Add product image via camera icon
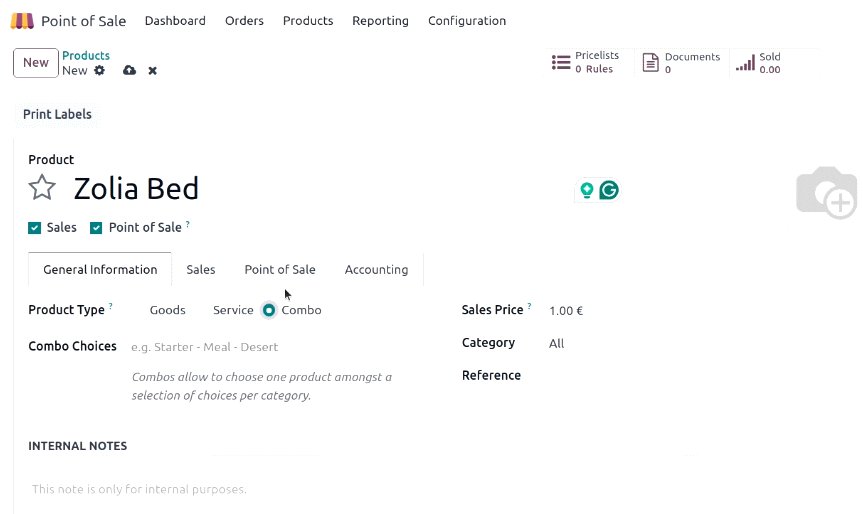This screenshot has height=514, width=863. [827, 192]
